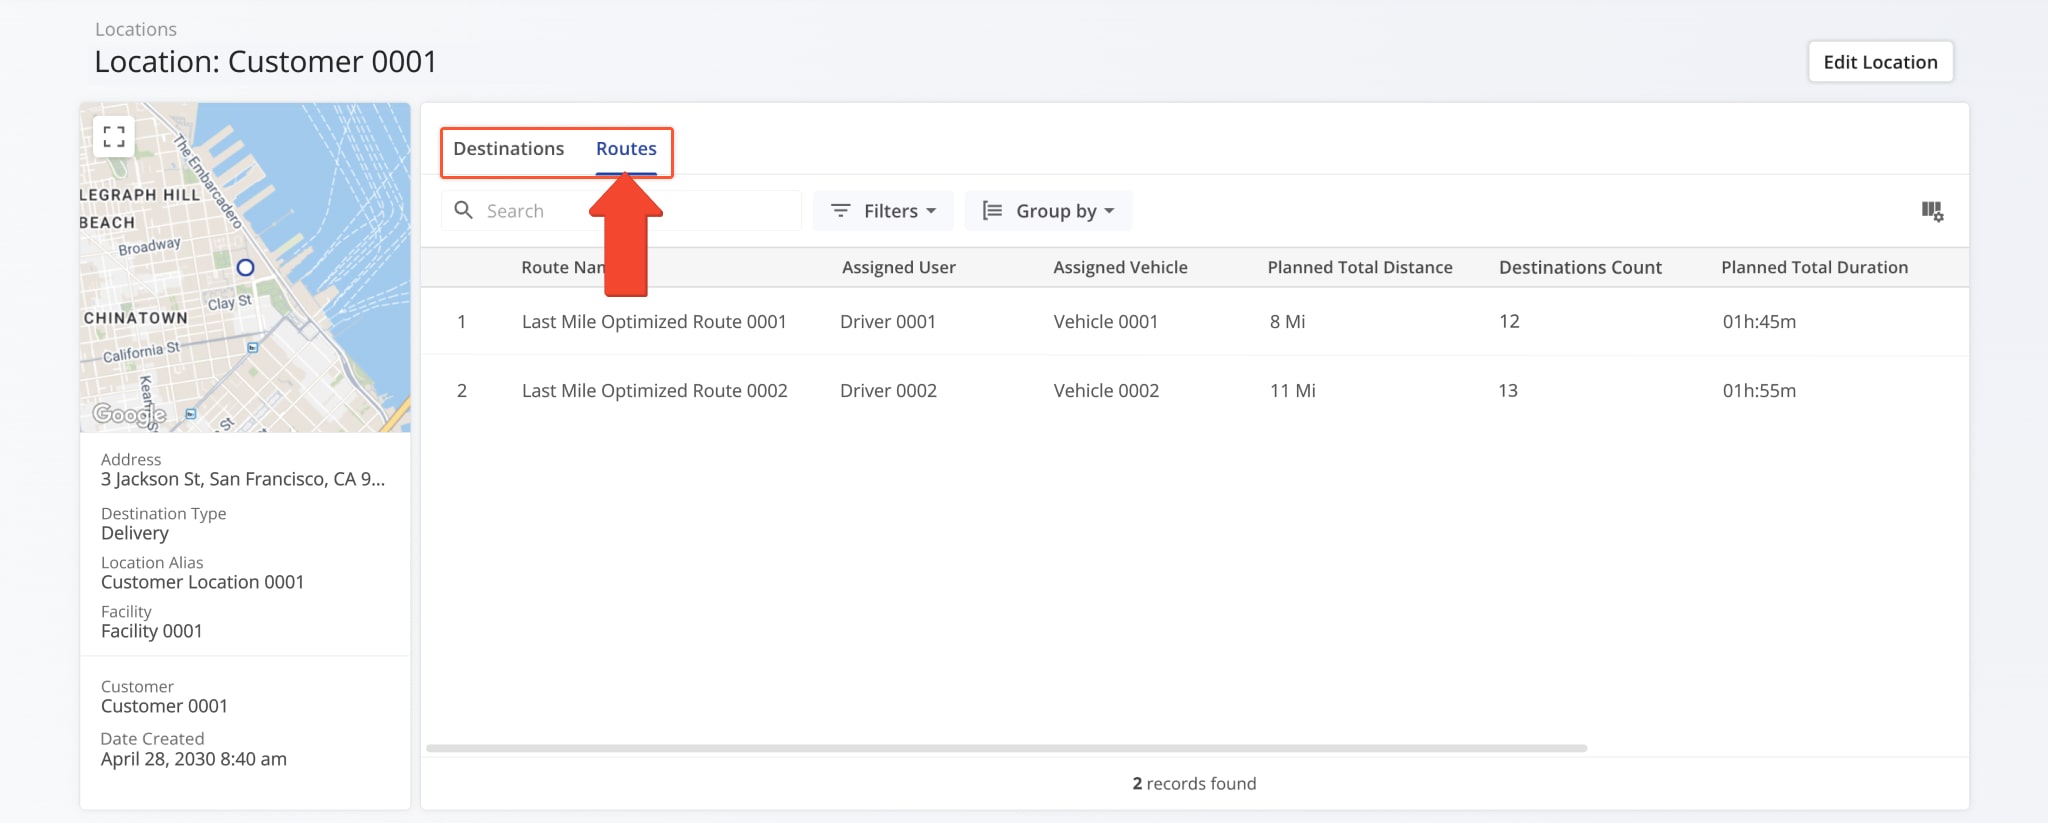2048x823 pixels.
Task: Click the 2 records found footer text
Action: (1194, 784)
